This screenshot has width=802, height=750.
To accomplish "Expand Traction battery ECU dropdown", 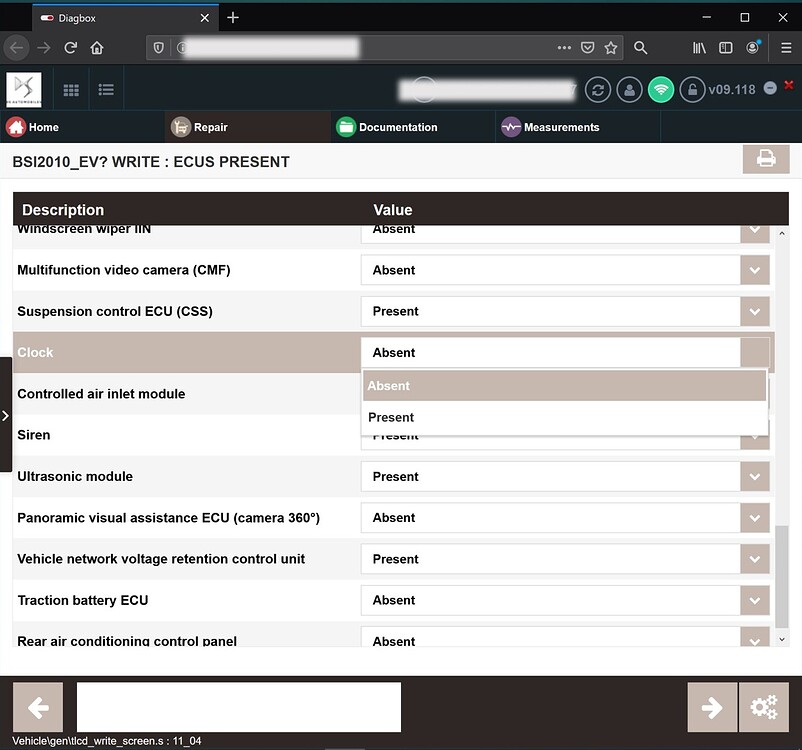I will (x=755, y=600).
